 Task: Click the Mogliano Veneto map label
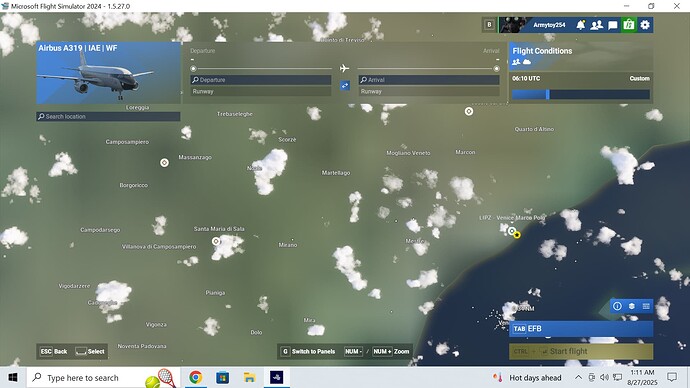click(408, 153)
